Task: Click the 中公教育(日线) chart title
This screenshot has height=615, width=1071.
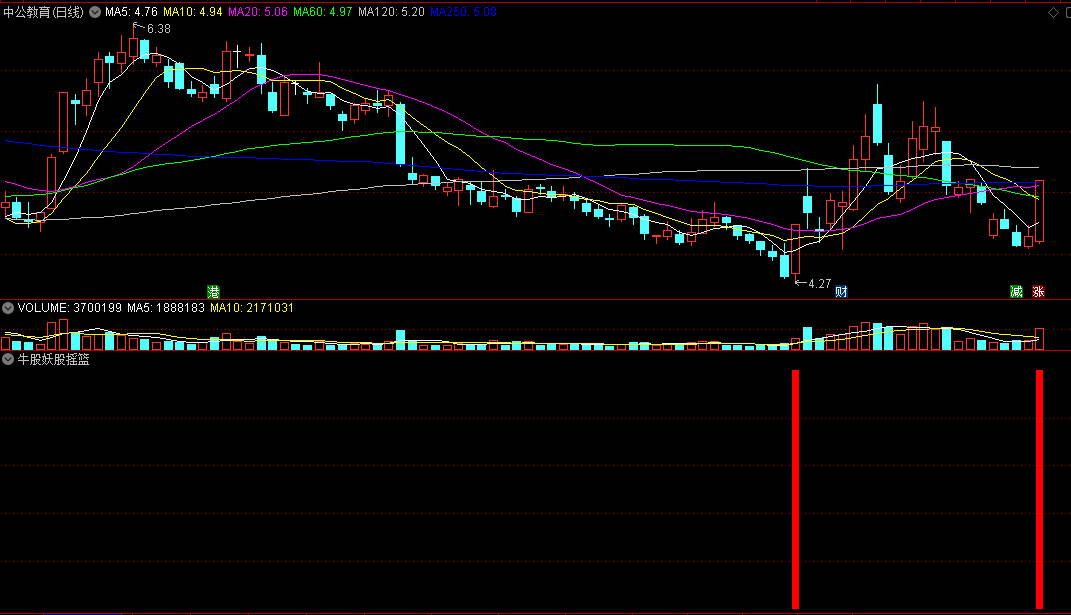Action: 44,12
